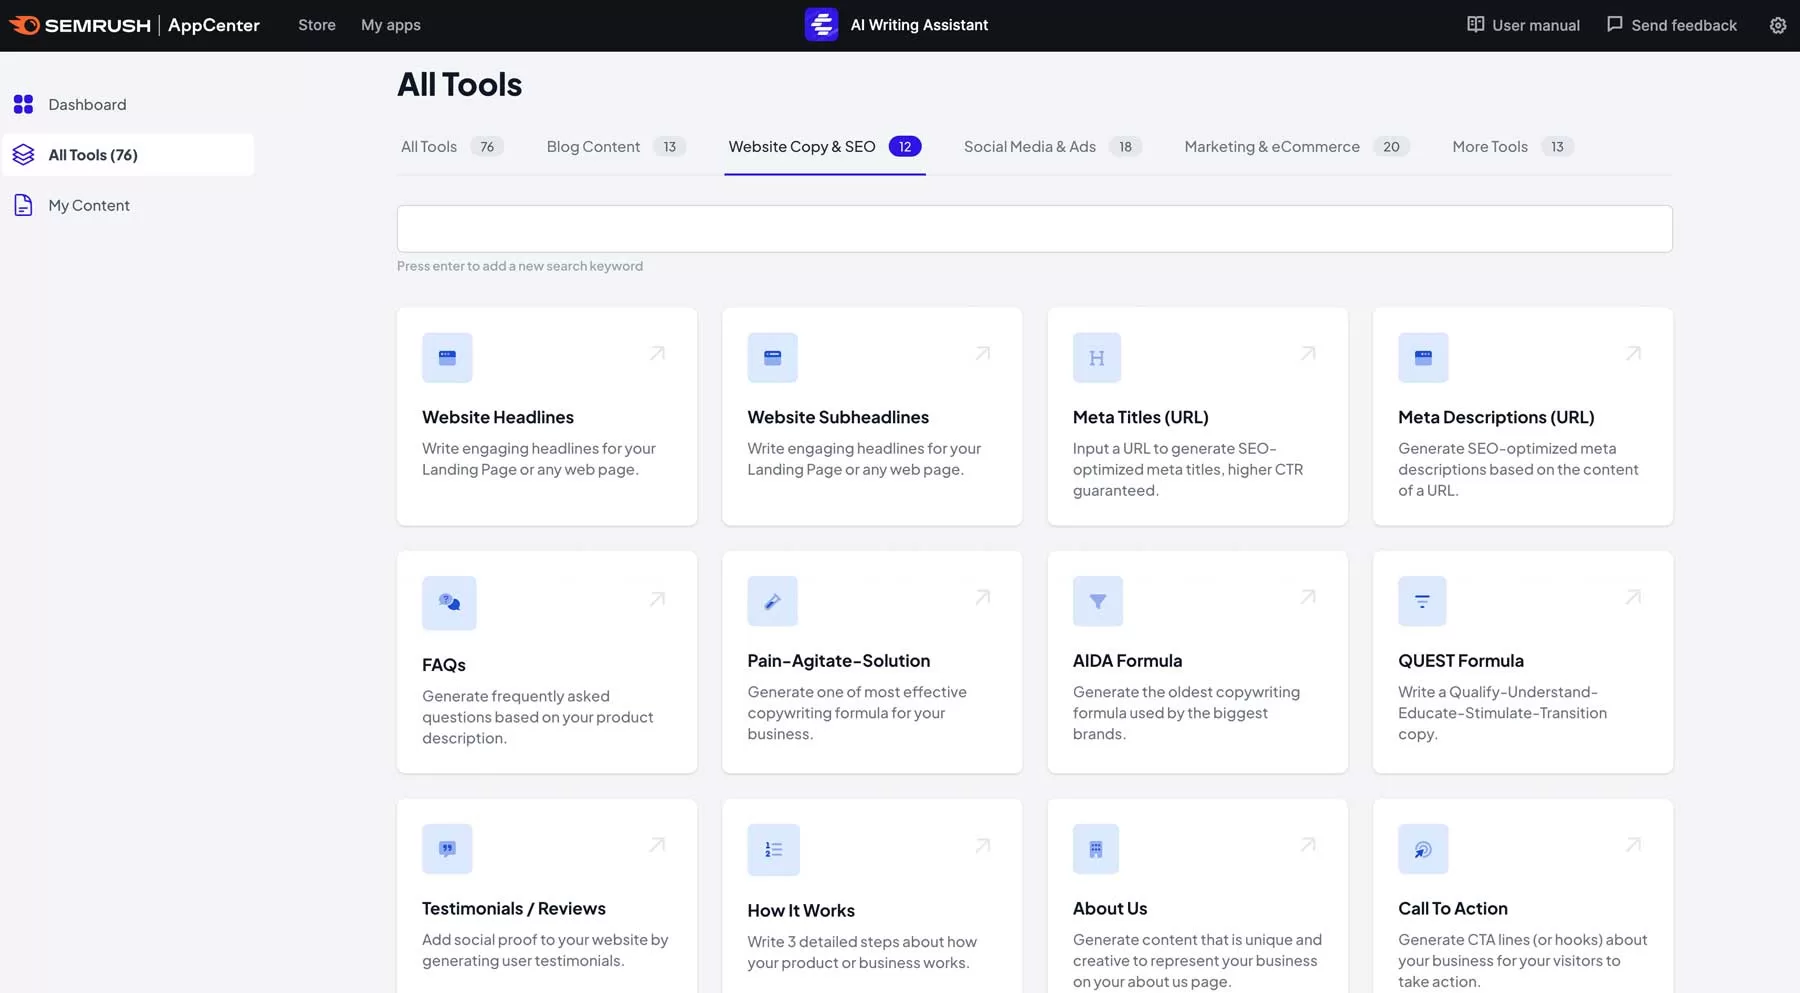Click the Call To Action target icon
Image resolution: width=1800 pixels, height=993 pixels.
click(1422, 849)
